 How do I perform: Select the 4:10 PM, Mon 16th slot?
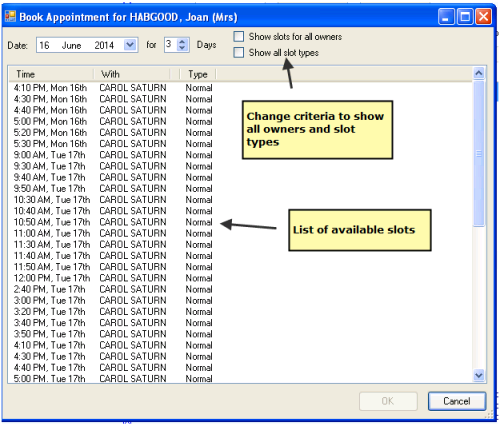point(113,88)
